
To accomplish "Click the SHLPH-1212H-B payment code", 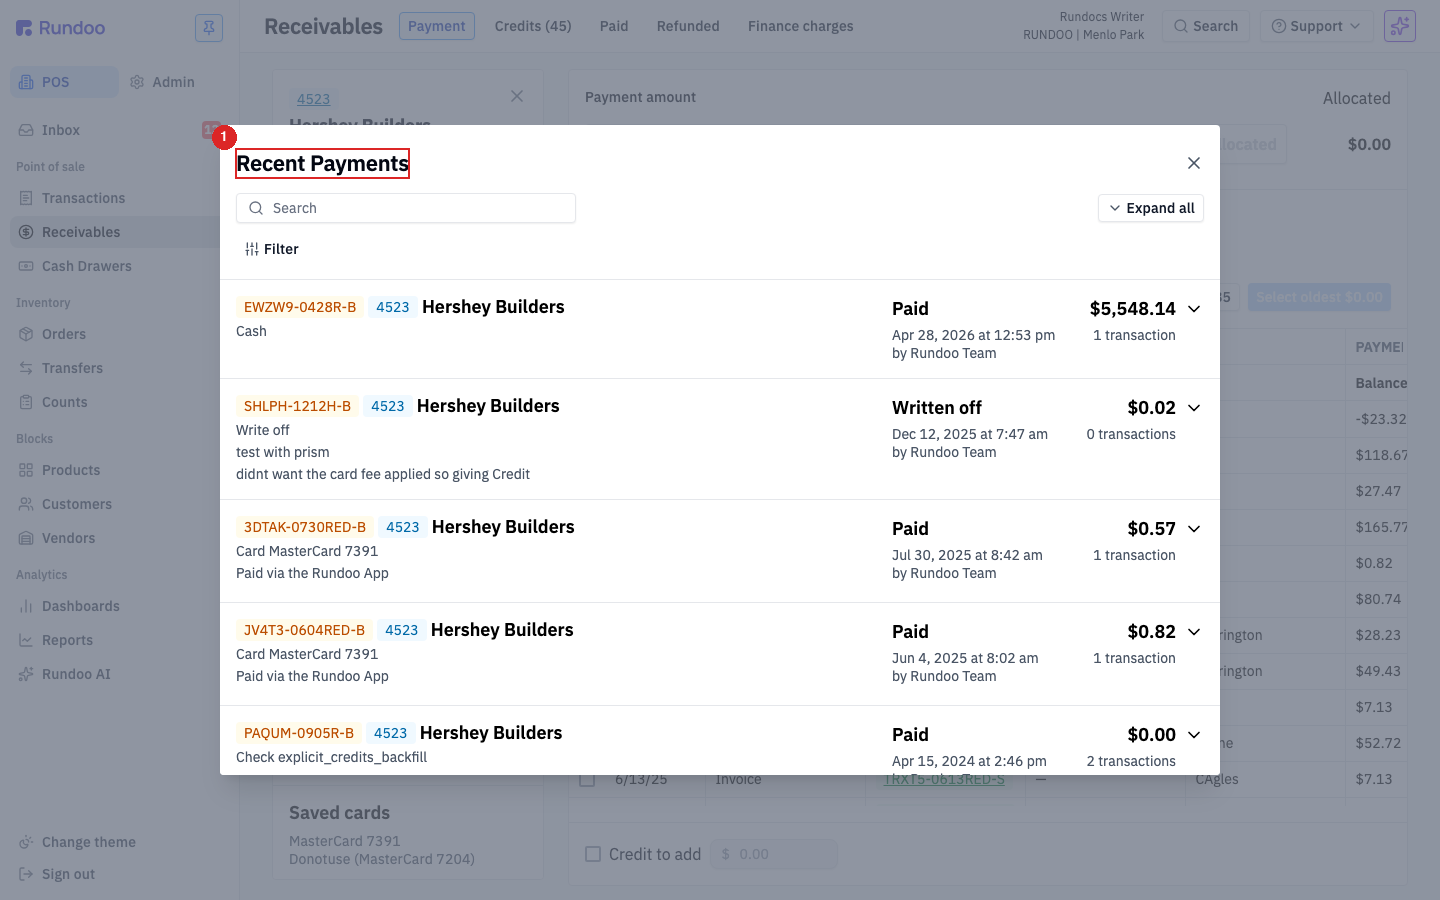I will (297, 406).
